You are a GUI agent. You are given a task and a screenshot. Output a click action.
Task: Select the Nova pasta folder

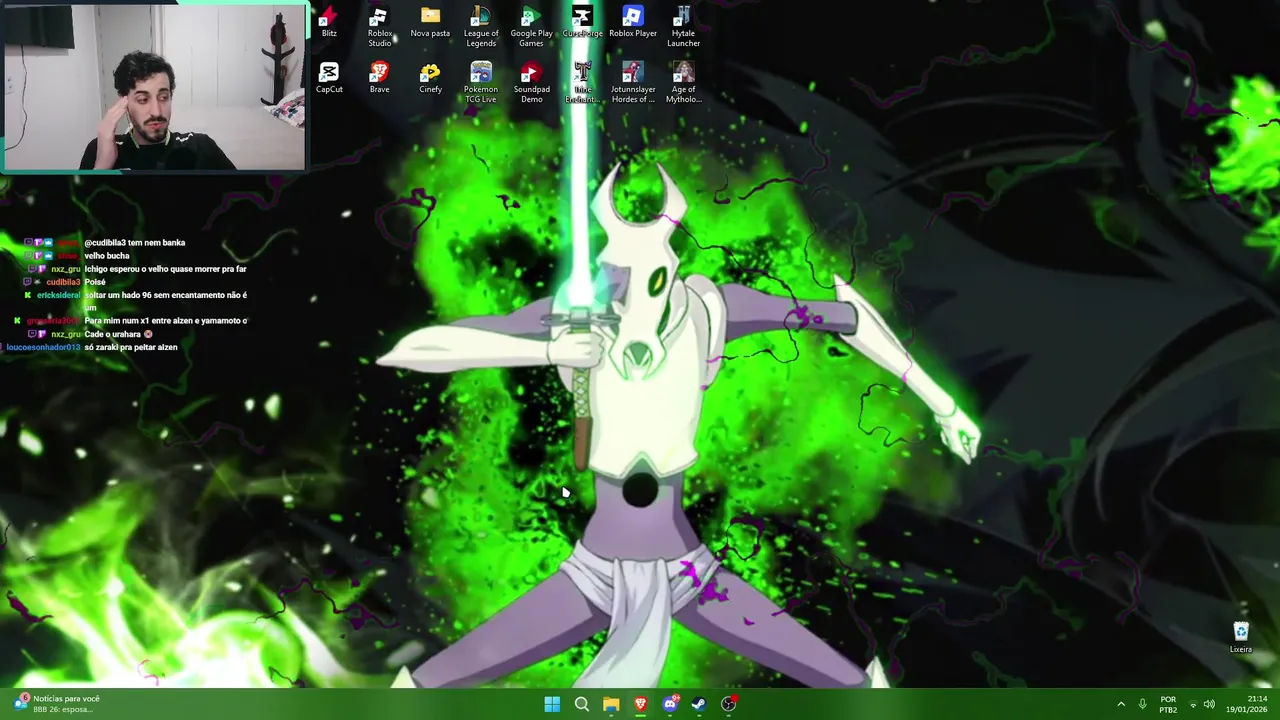click(430, 22)
